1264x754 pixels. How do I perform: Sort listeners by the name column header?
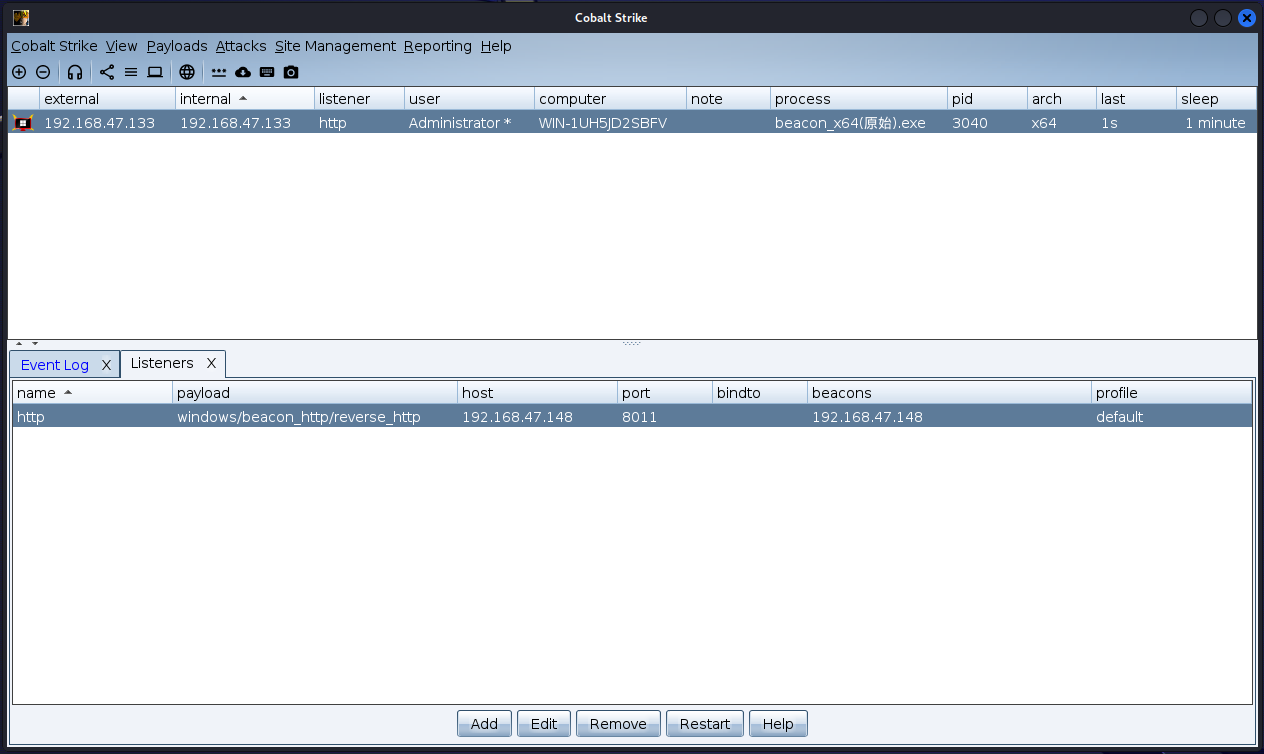point(37,393)
